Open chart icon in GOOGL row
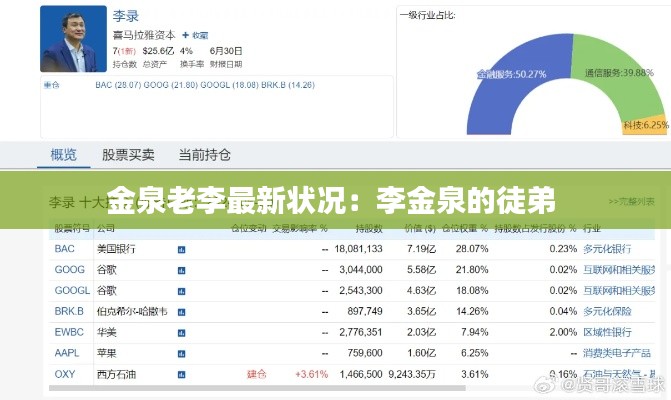Viewport: 671px width, 400px height. [x=181, y=291]
